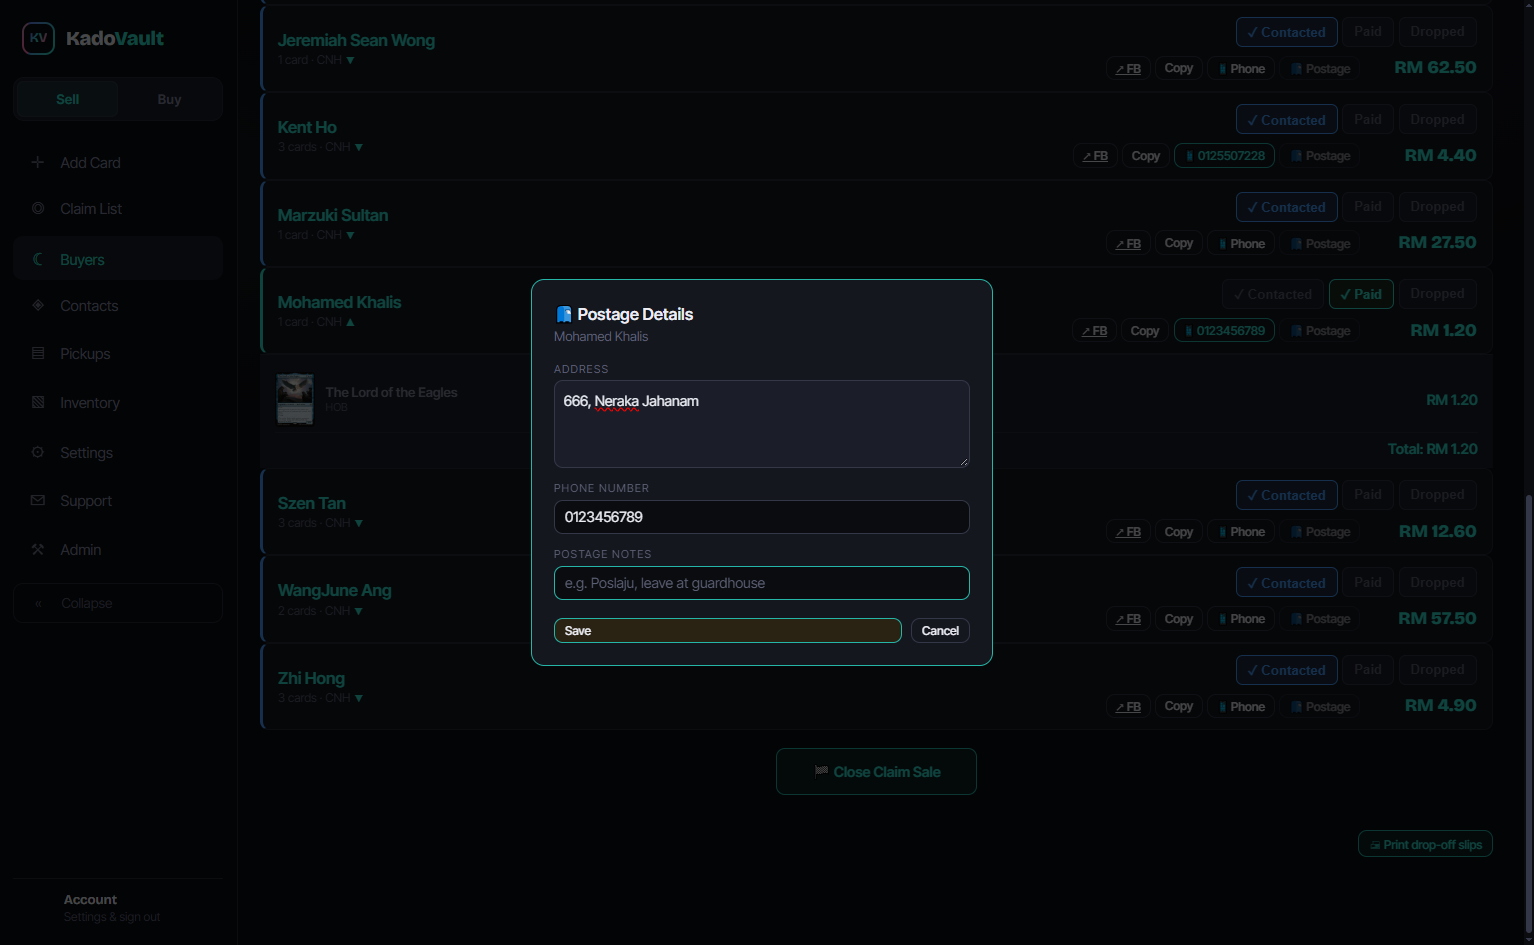Copy Marzuki Sultan's message
The height and width of the screenshot is (945, 1534).
(1179, 243)
